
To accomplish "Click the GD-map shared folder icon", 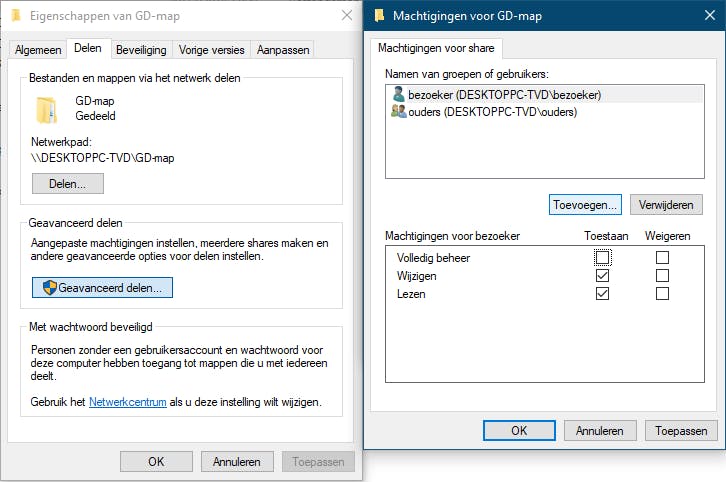I will pos(47,109).
